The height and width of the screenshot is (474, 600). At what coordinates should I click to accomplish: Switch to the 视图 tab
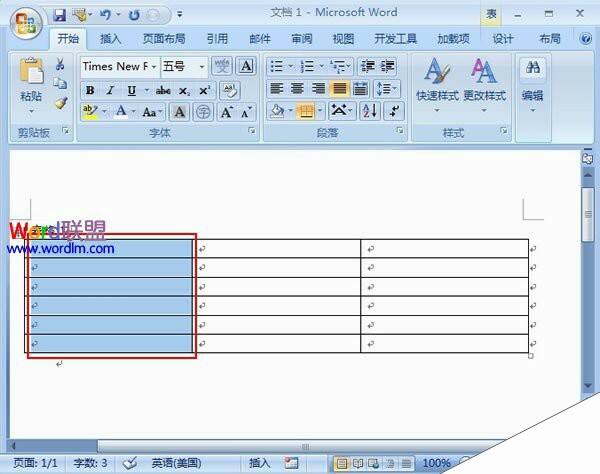tap(343, 39)
